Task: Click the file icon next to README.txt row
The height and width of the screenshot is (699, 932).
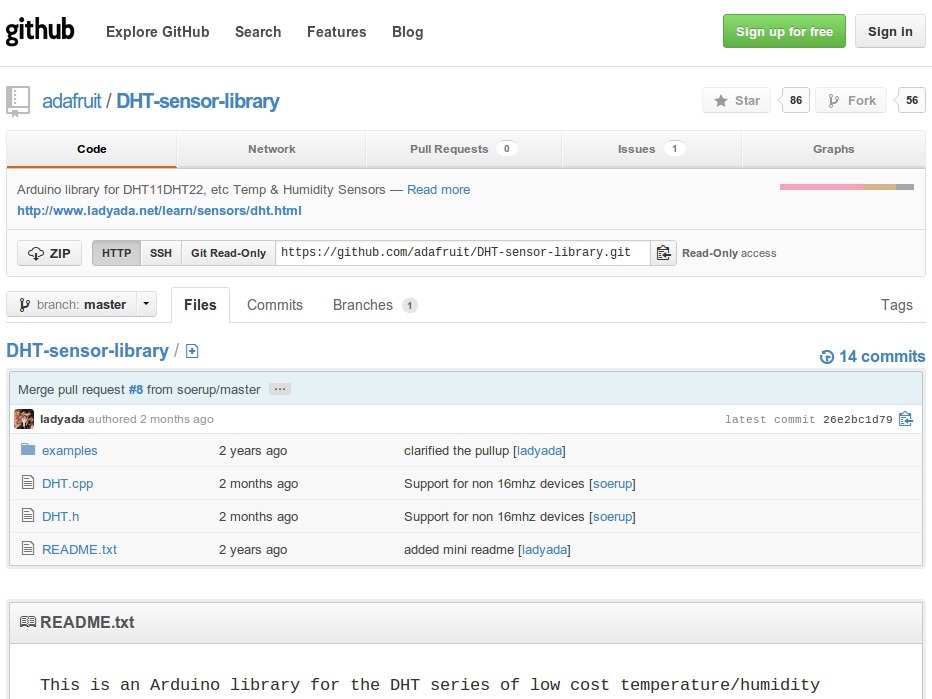Action: [27, 548]
